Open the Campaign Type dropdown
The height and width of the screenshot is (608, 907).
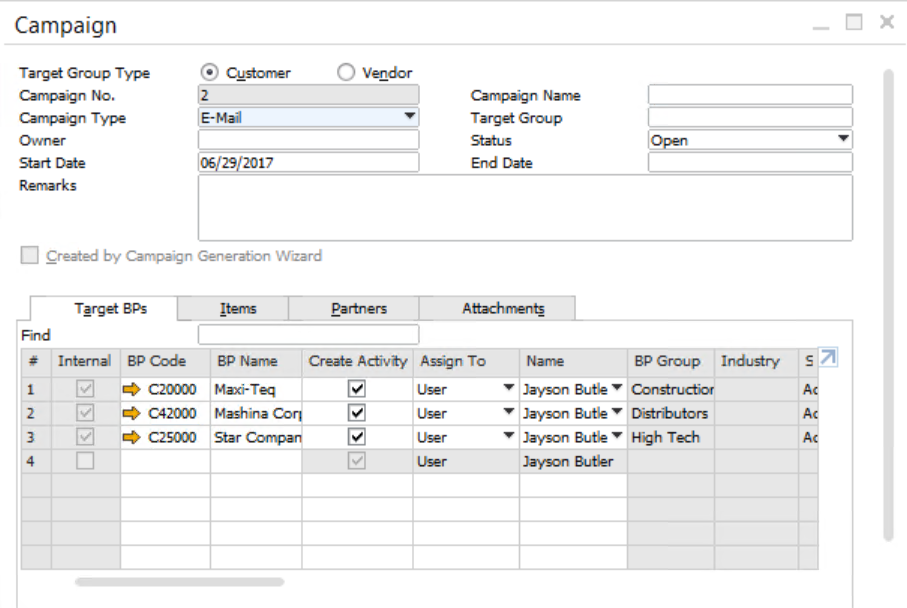coord(409,117)
